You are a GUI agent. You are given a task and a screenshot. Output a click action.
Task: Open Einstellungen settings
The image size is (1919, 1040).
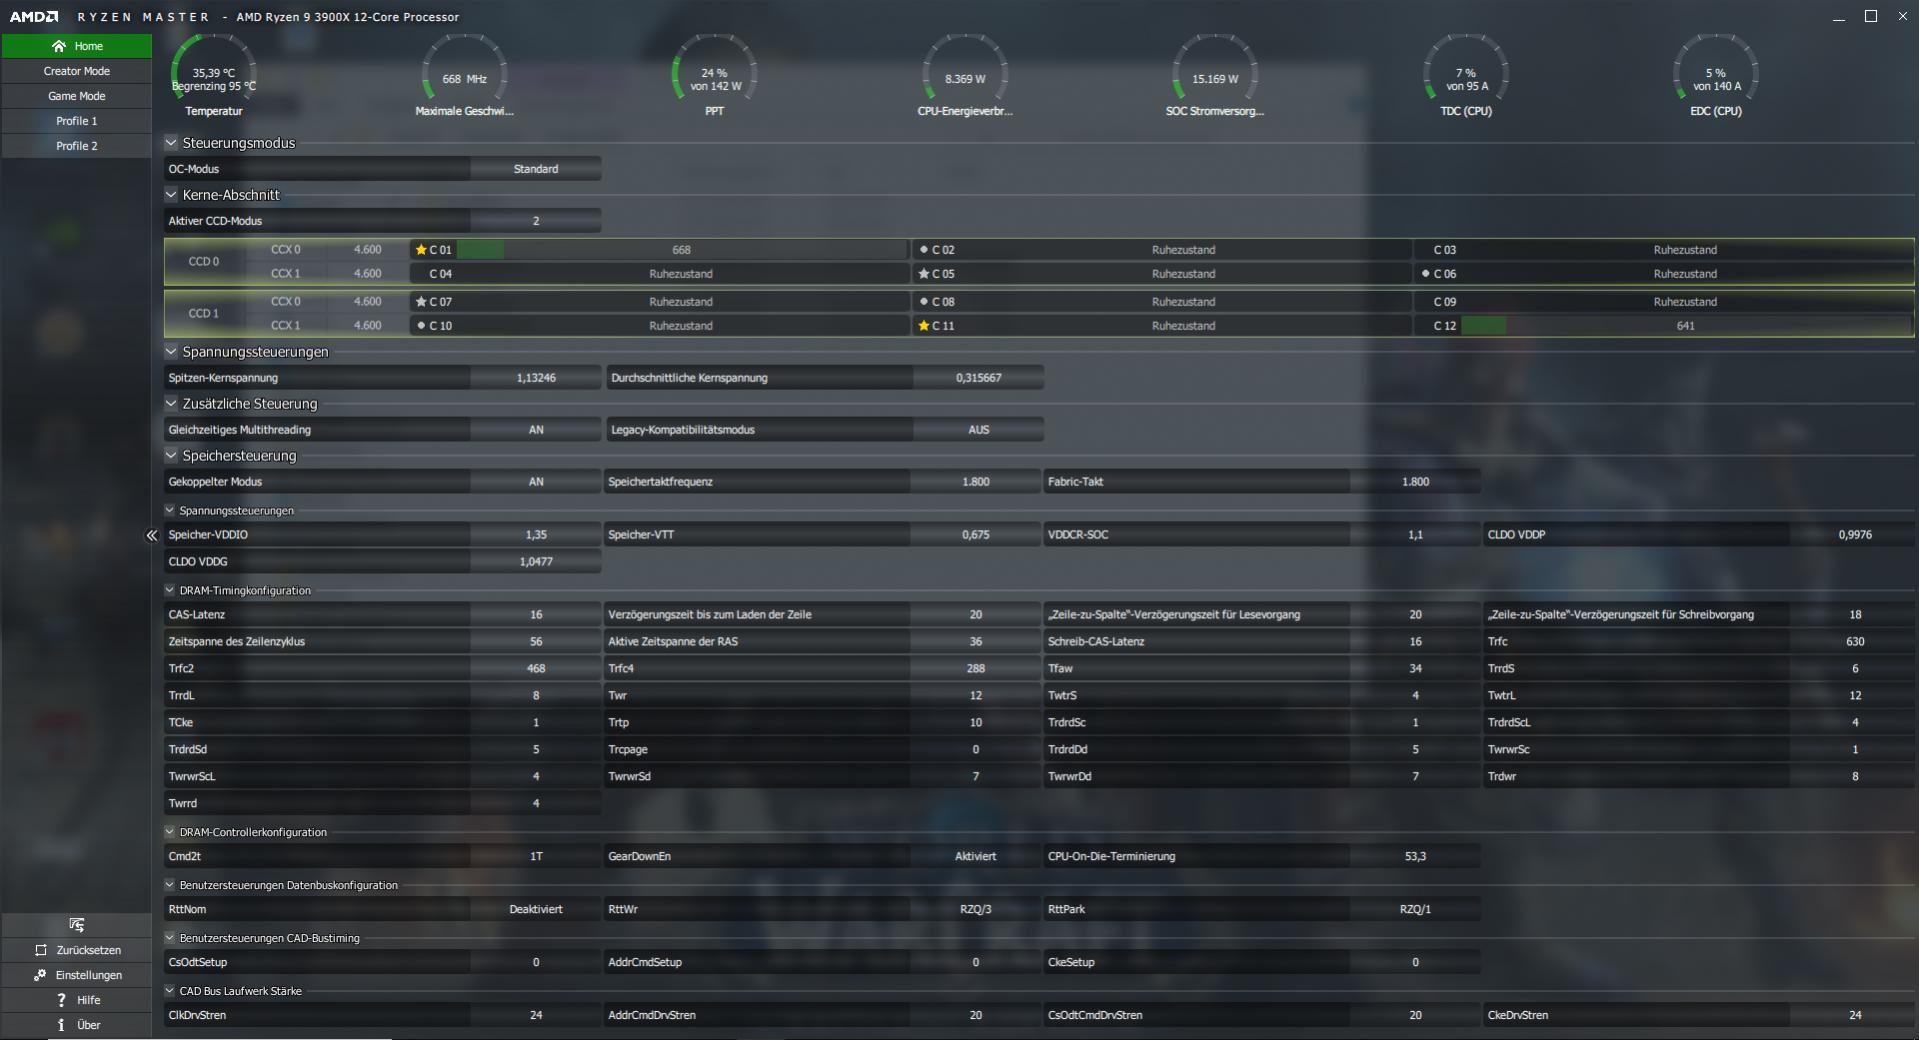77,975
